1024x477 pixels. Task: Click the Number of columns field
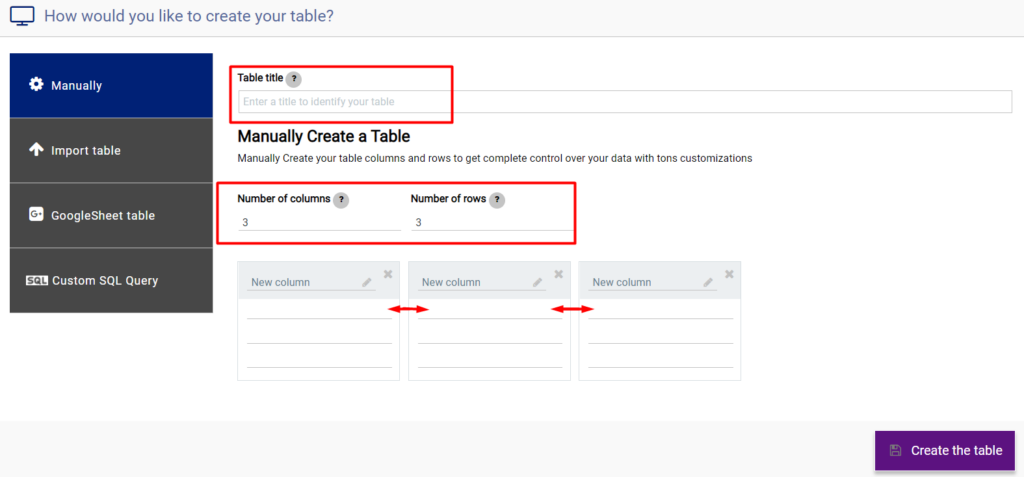[x=319, y=223]
